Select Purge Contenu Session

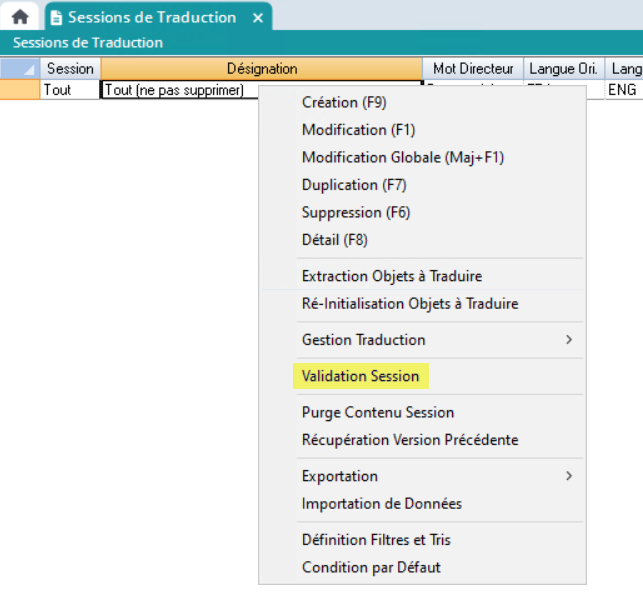[378, 412]
